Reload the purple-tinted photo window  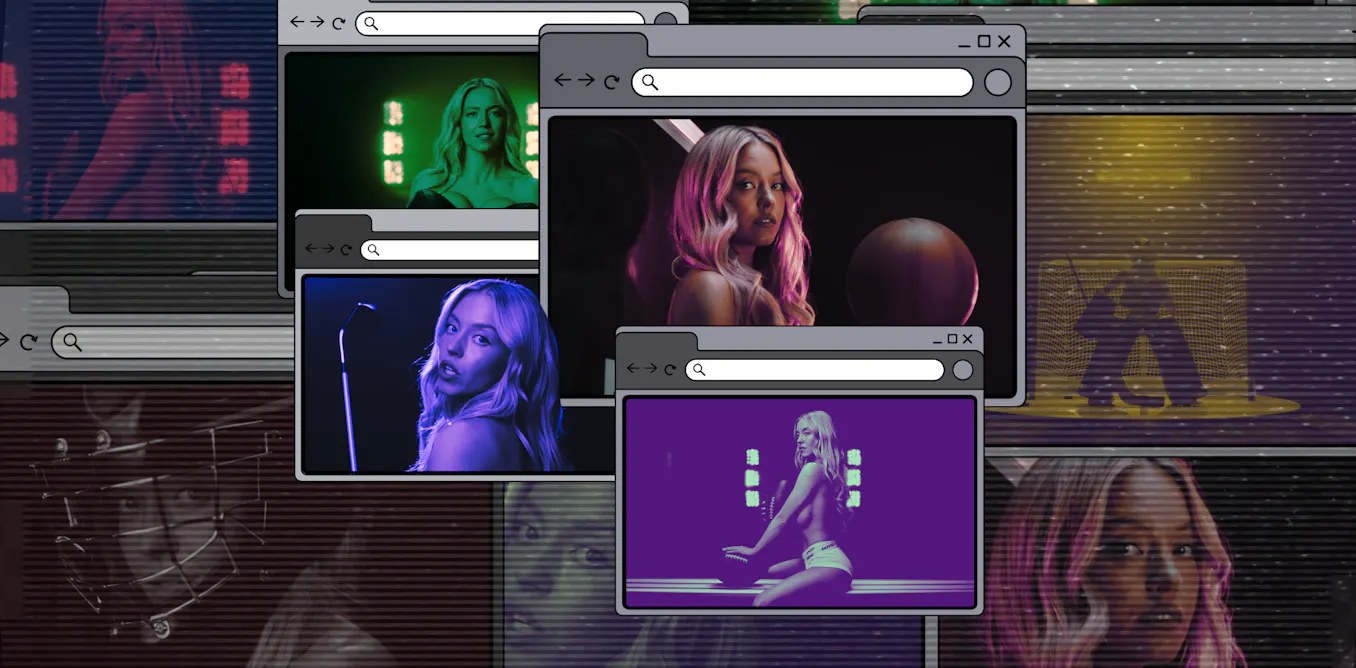[669, 370]
